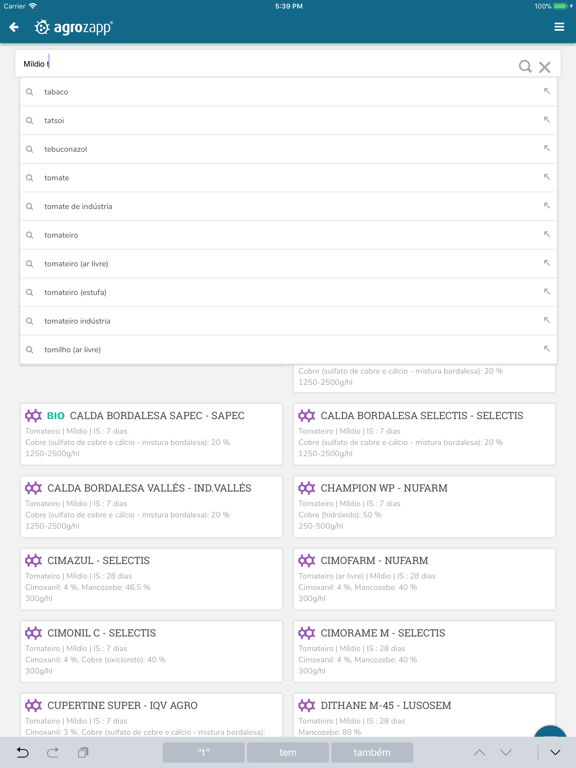Screen dimensions: 576x768
Task: Tap the blue floating action button
Action: point(550,731)
